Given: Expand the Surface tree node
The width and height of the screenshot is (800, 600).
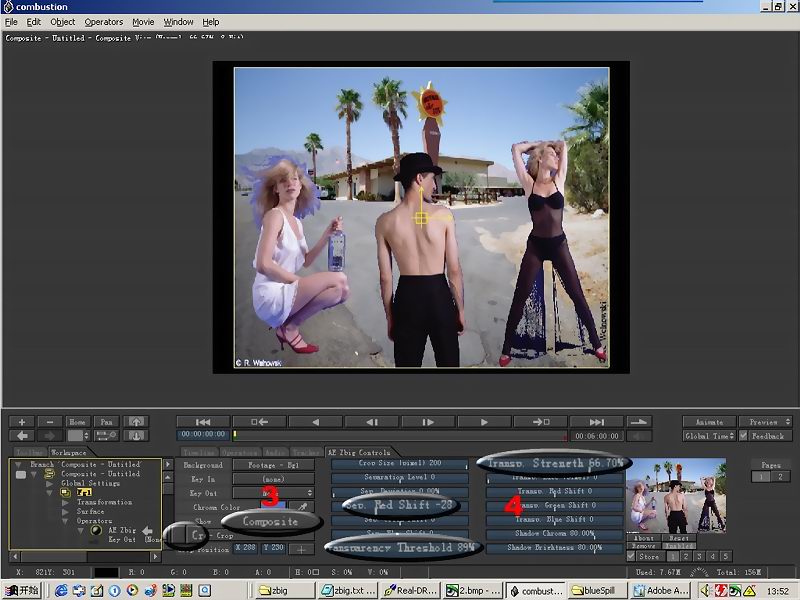Looking at the screenshot, I should [65, 511].
